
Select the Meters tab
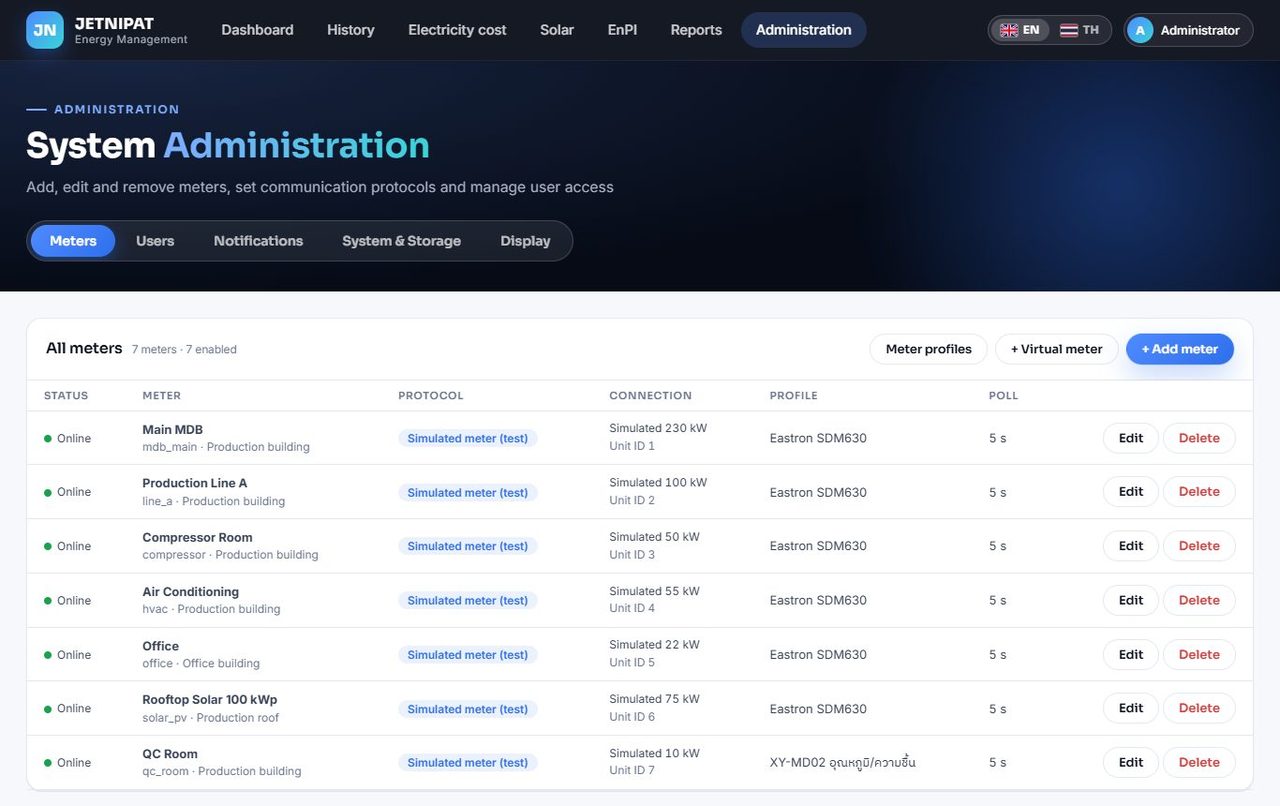pos(73,241)
